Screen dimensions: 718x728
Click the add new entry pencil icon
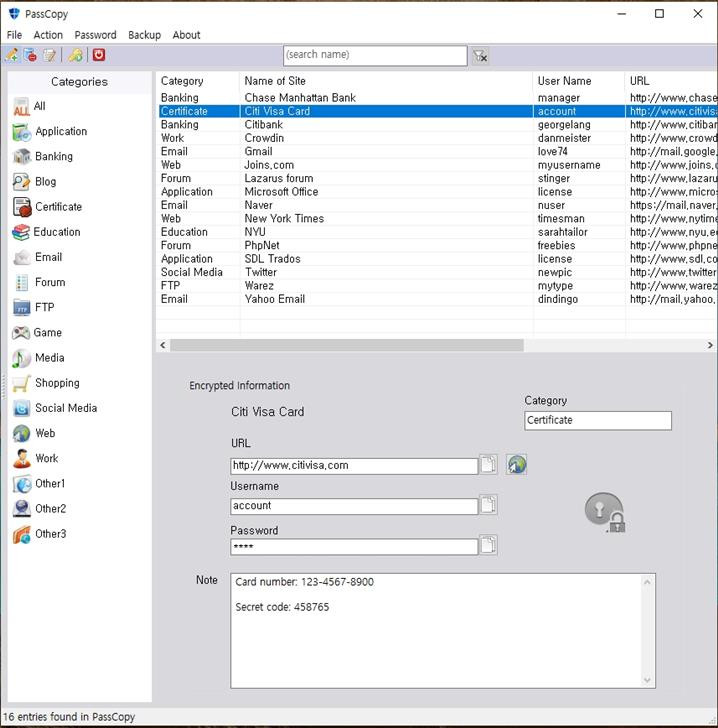[12, 55]
